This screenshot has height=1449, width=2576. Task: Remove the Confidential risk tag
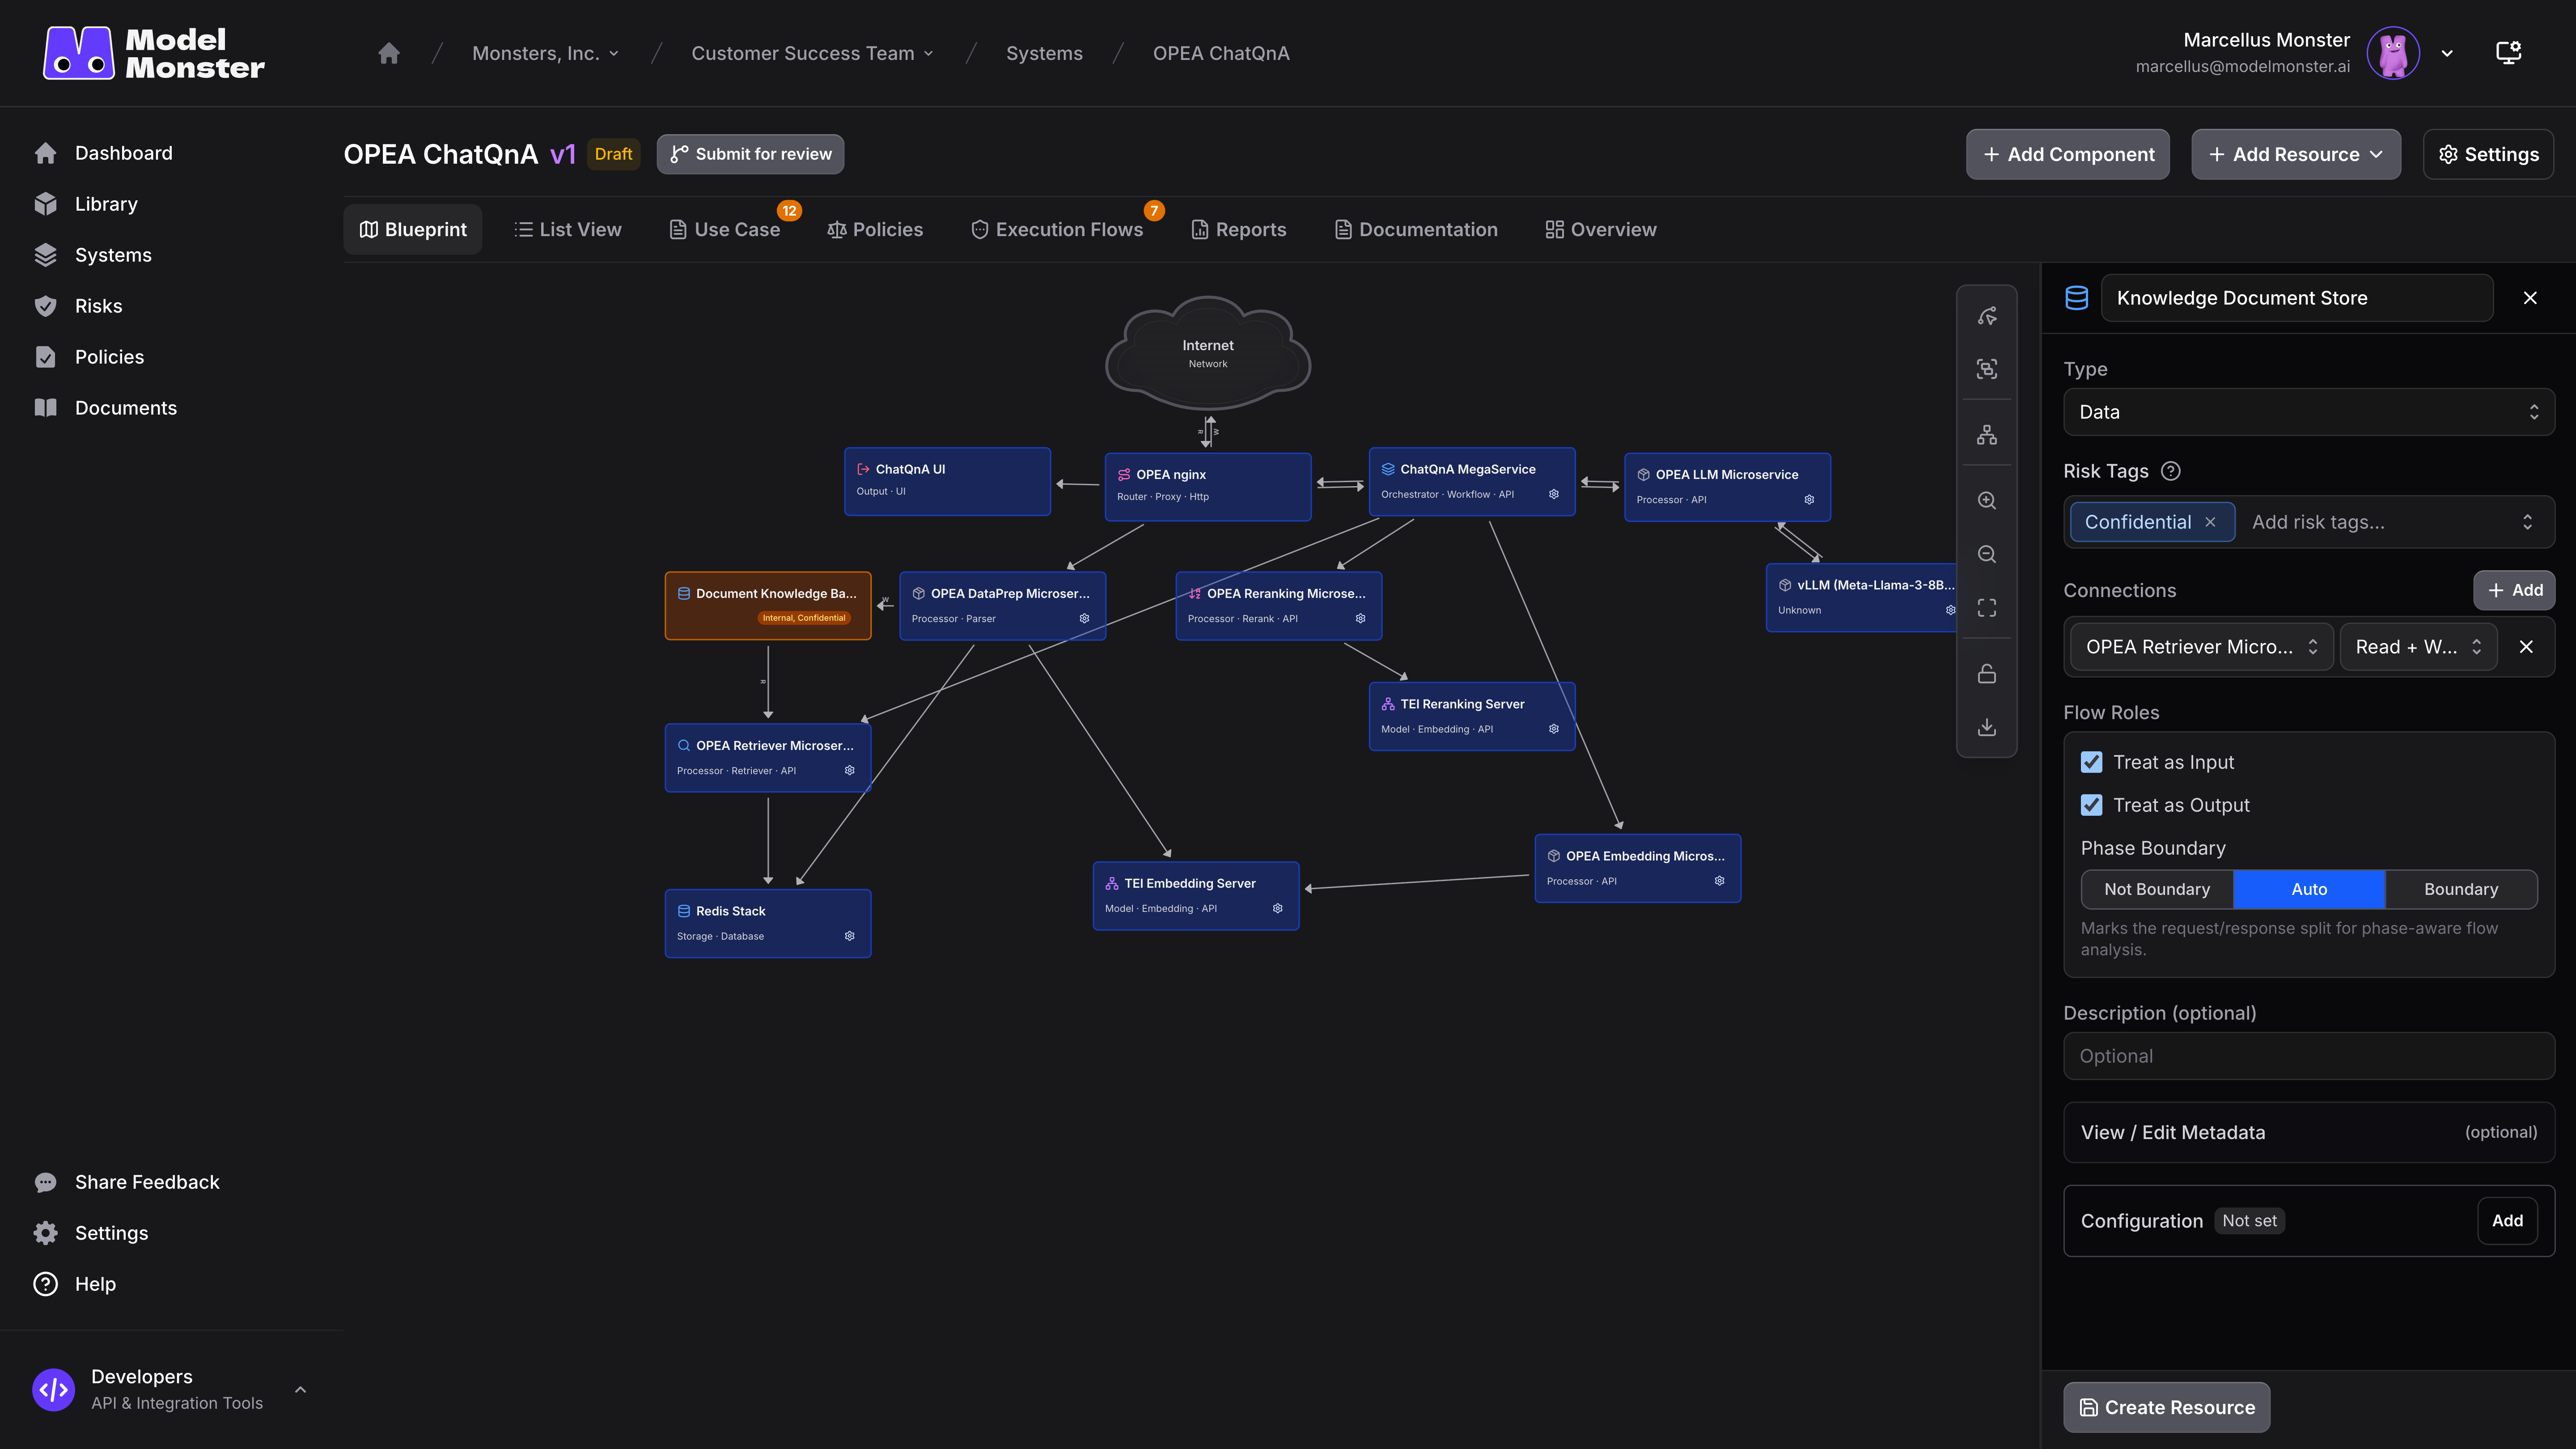pos(2210,522)
